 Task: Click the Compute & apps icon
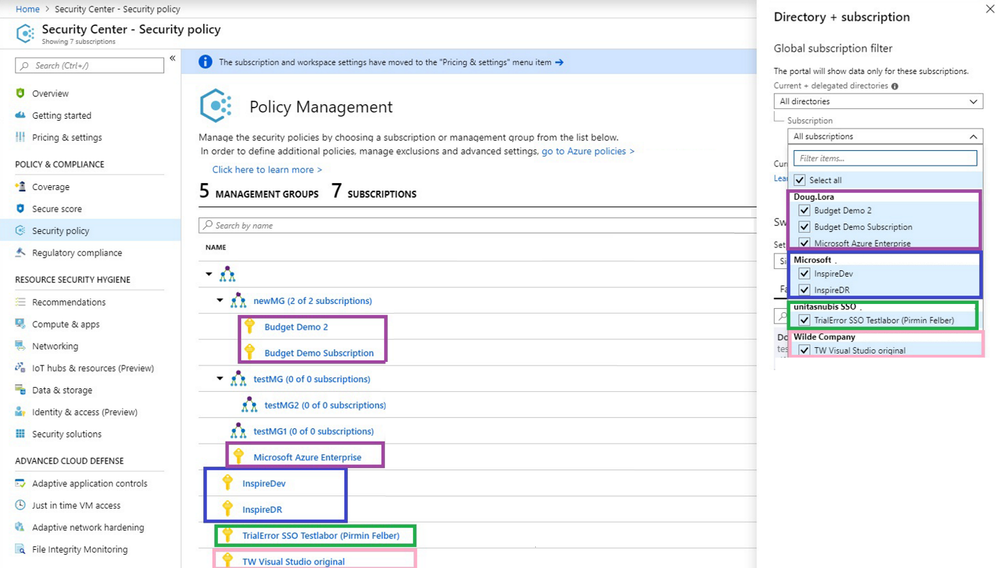(20, 323)
